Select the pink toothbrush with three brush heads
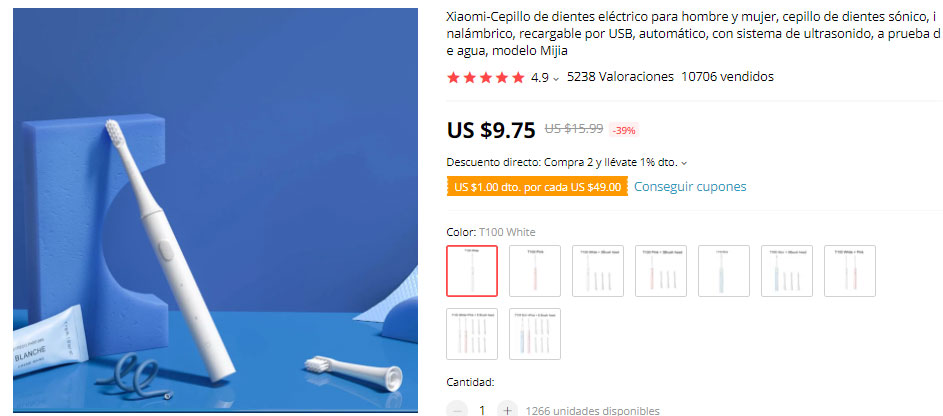The height and width of the screenshot is (416, 943). [x=661, y=271]
